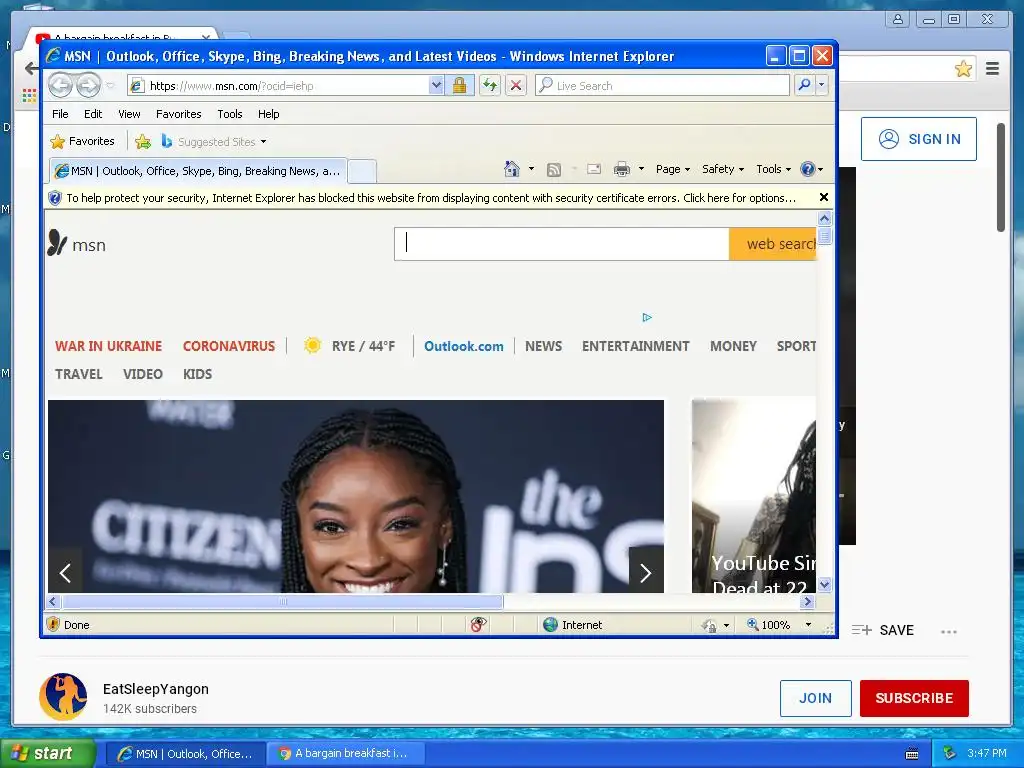The height and width of the screenshot is (768, 1024).
Task: Click security information bar for options
Action: [x=431, y=198]
